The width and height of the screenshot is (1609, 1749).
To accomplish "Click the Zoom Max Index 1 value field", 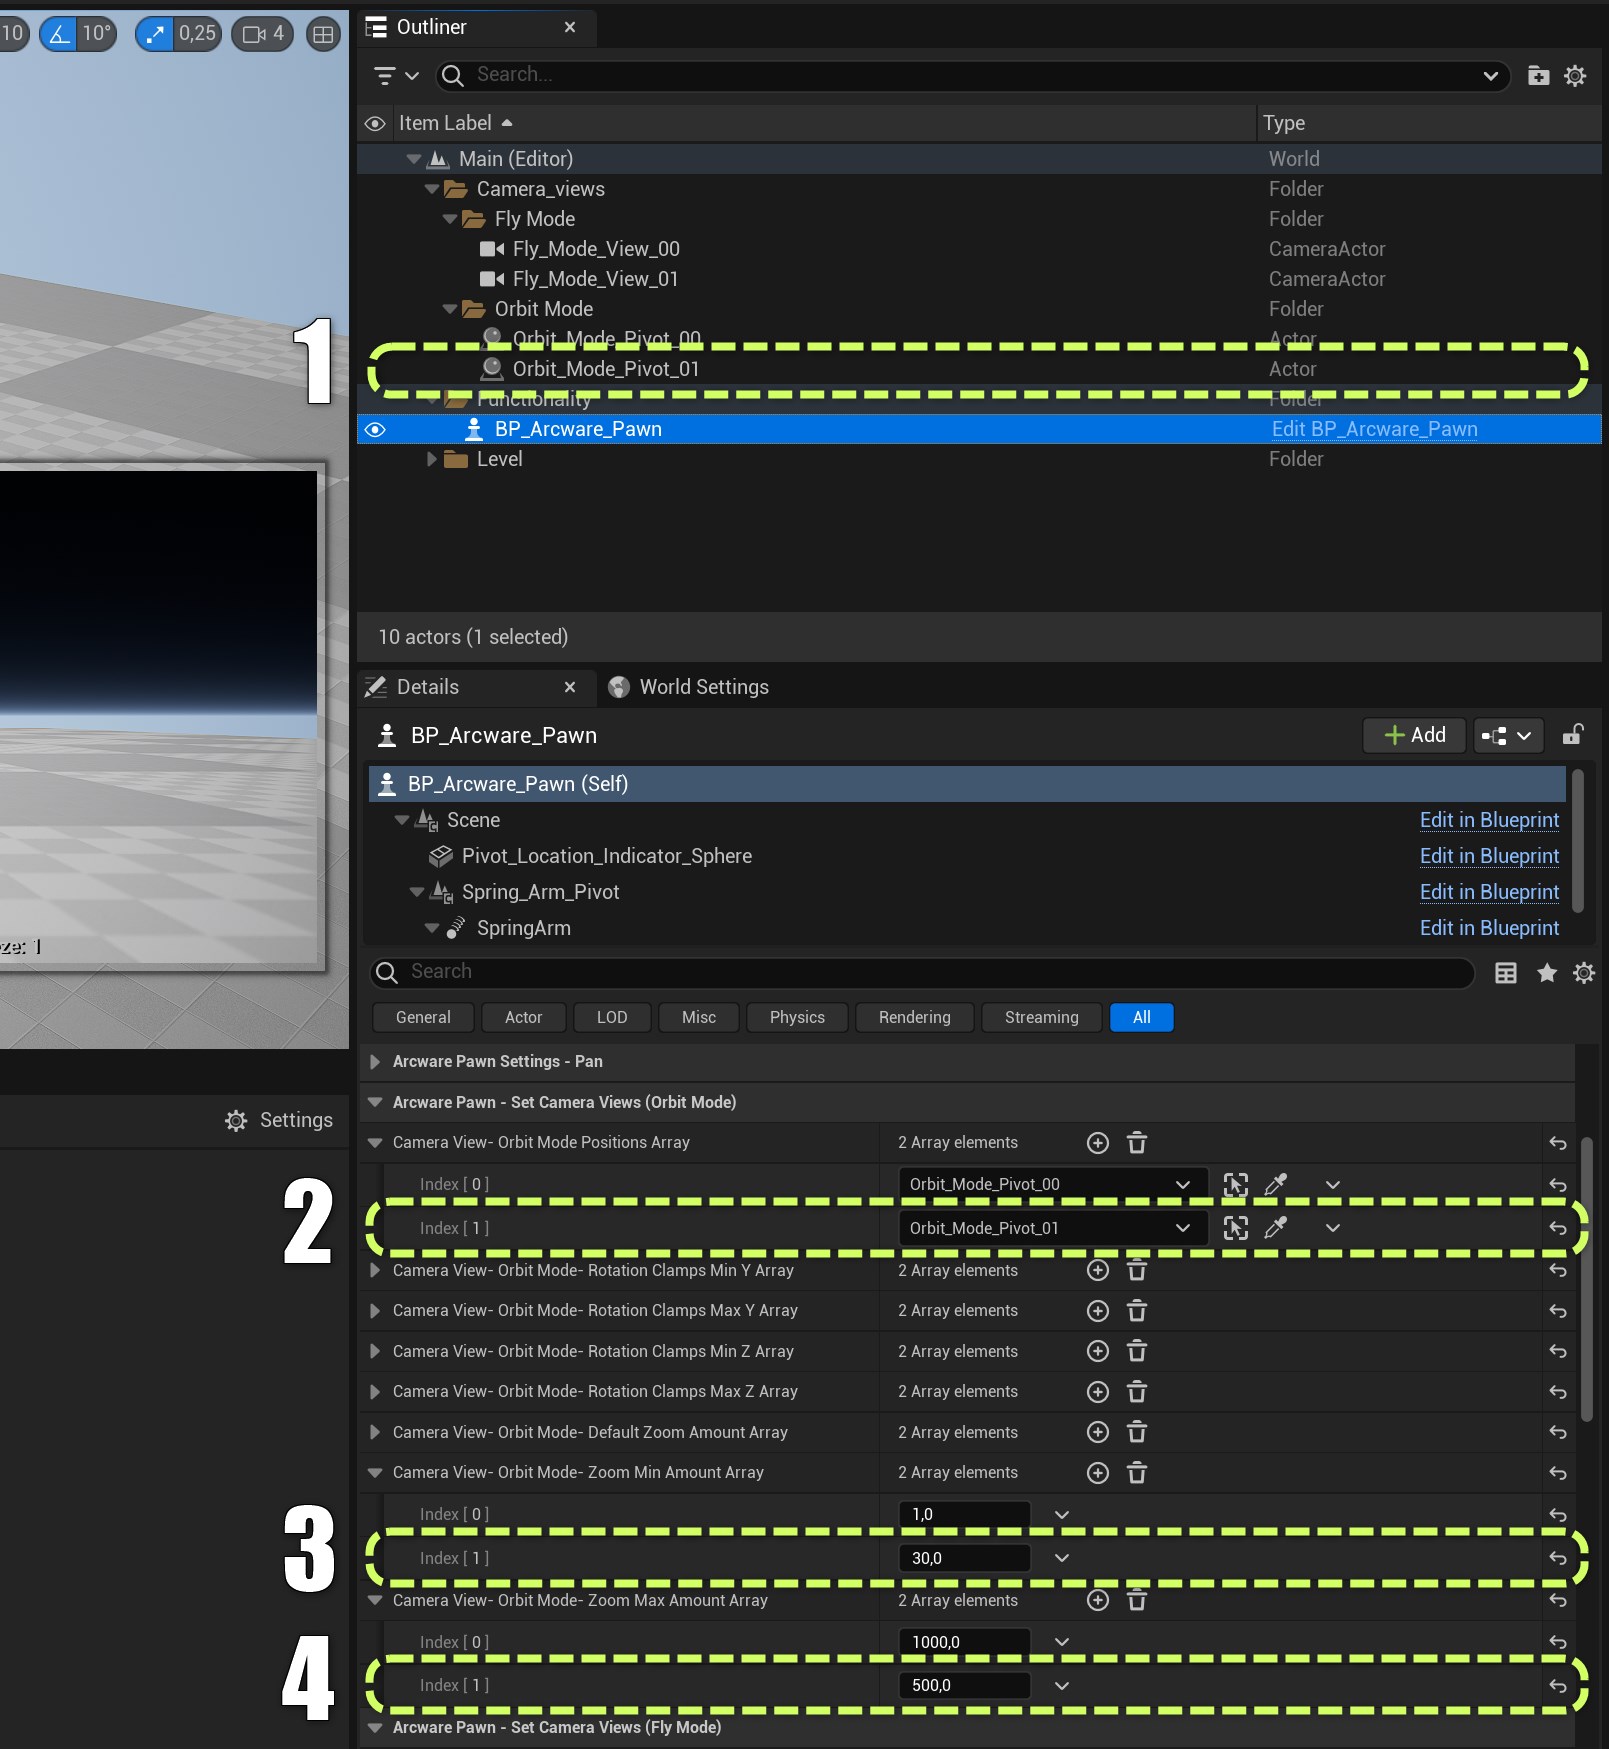I will pyautogui.click(x=964, y=1685).
